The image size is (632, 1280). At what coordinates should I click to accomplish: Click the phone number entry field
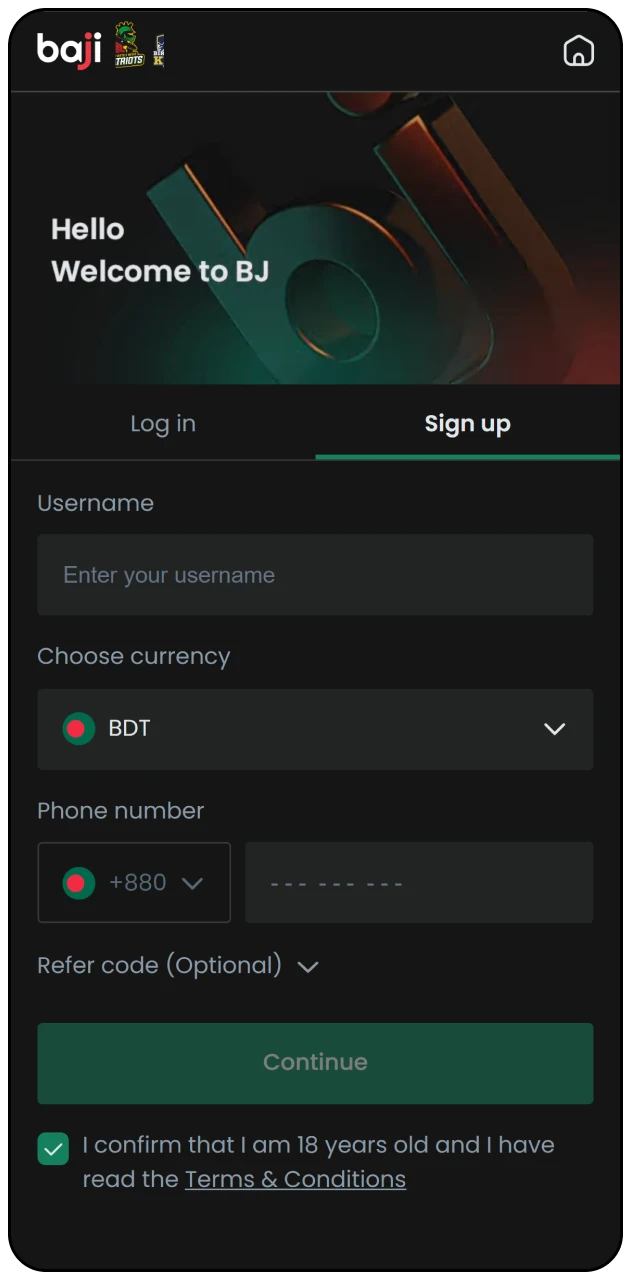[x=419, y=883]
